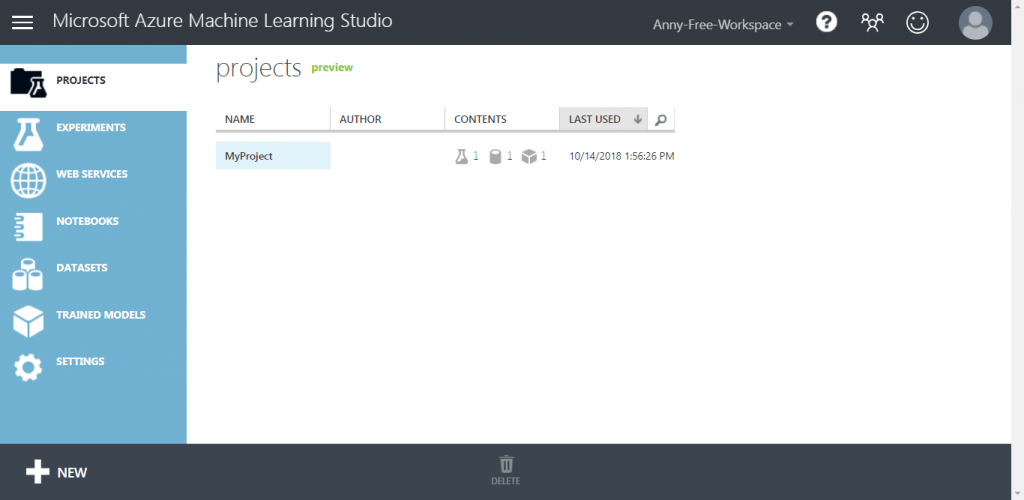1024x500 pixels.
Task: Click the NEW button label
Action: click(72, 473)
